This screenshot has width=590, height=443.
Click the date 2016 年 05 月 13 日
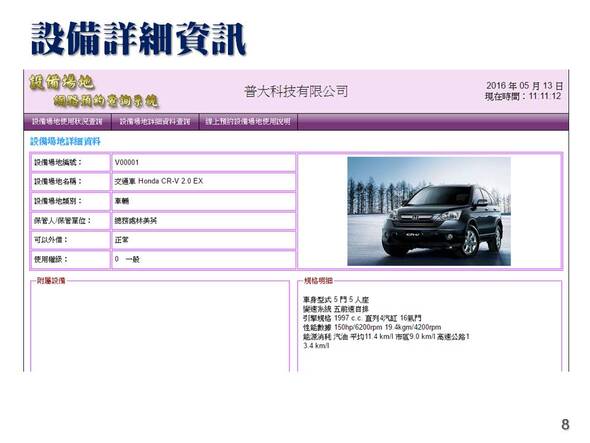point(525,85)
